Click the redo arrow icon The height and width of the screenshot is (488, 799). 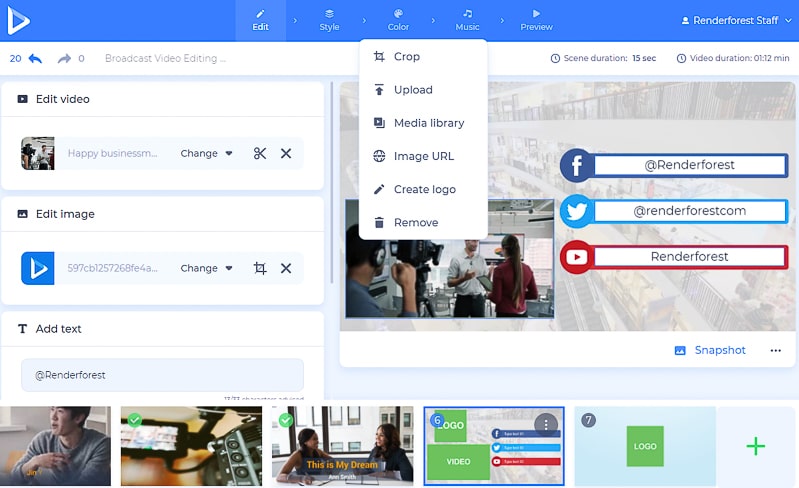pyautogui.click(x=65, y=59)
